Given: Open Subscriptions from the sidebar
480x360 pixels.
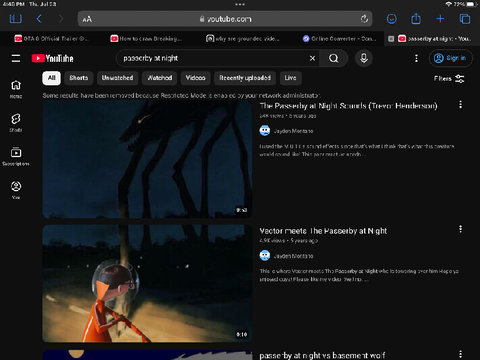Looking at the screenshot, I should (x=16, y=156).
